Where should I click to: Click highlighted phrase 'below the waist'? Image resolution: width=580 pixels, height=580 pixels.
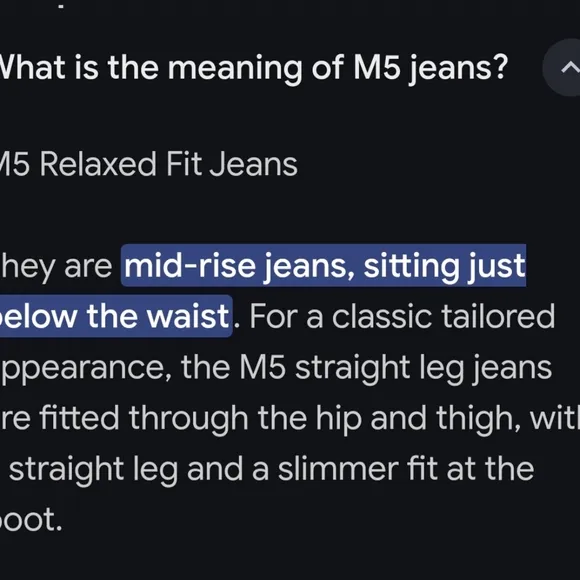[x=115, y=316]
